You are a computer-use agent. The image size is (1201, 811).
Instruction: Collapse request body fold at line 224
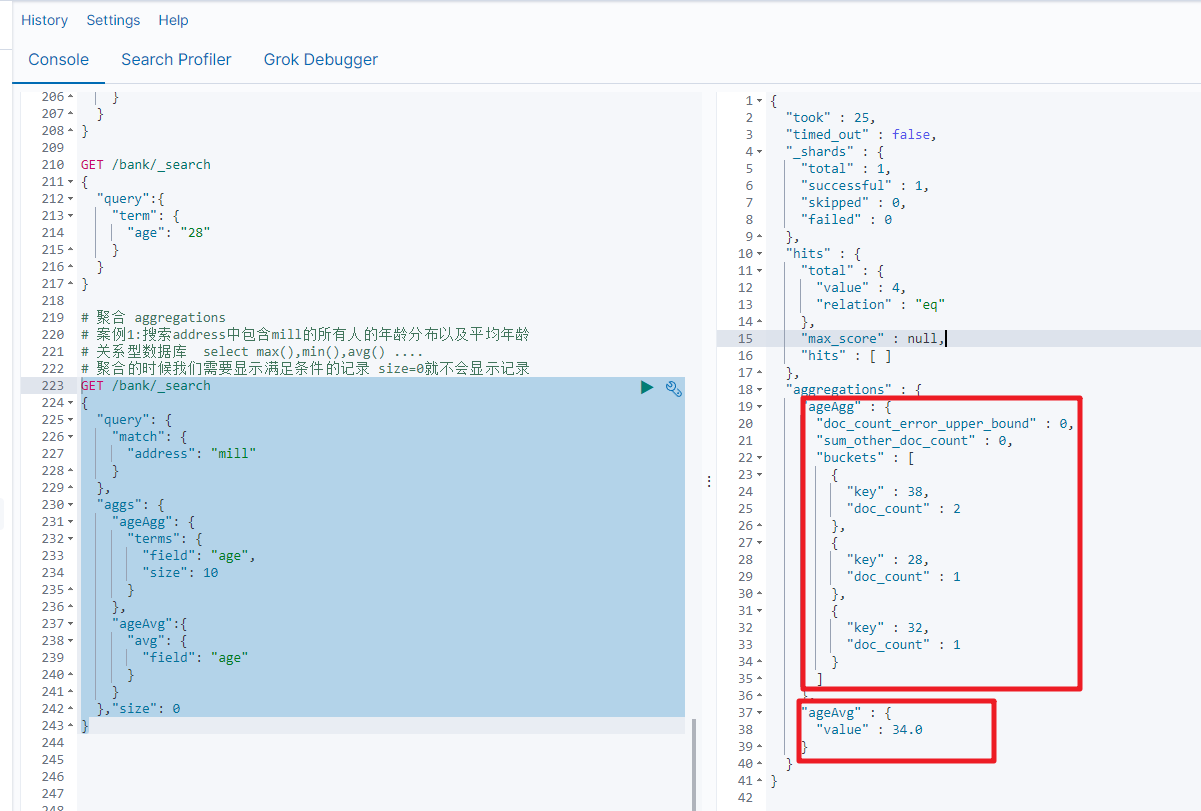pos(70,403)
